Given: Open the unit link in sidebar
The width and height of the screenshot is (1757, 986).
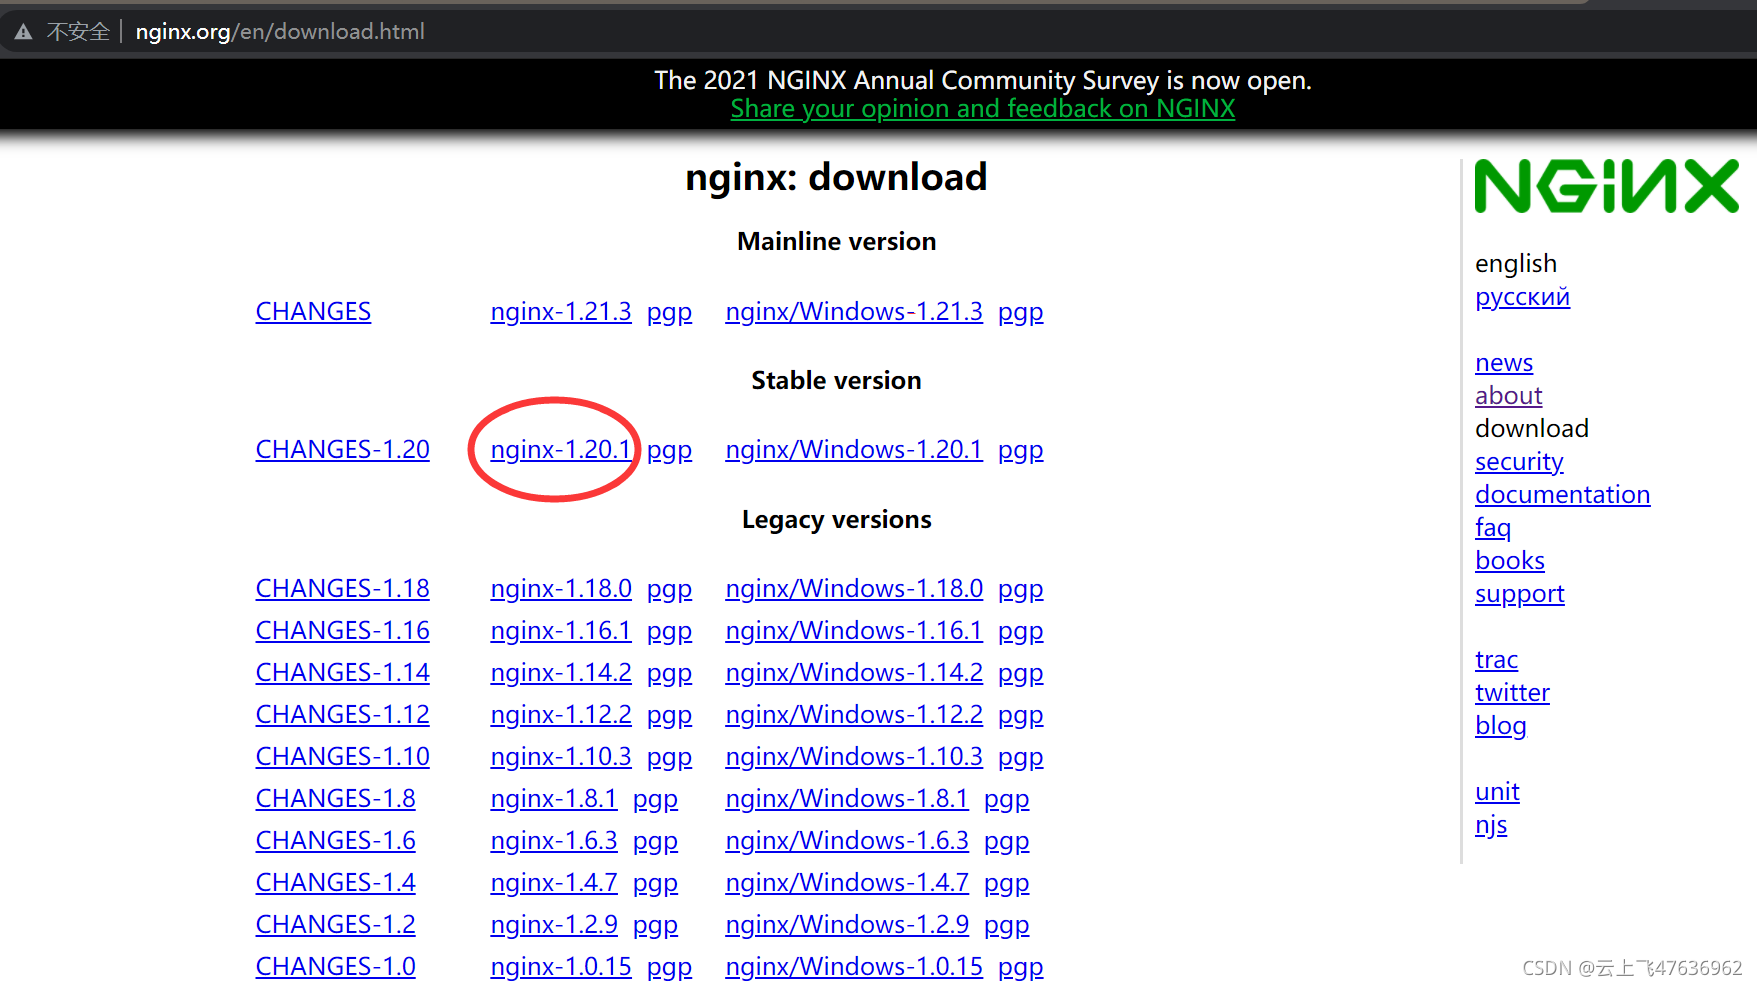Looking at the screenshot, I should [1497, 792].
